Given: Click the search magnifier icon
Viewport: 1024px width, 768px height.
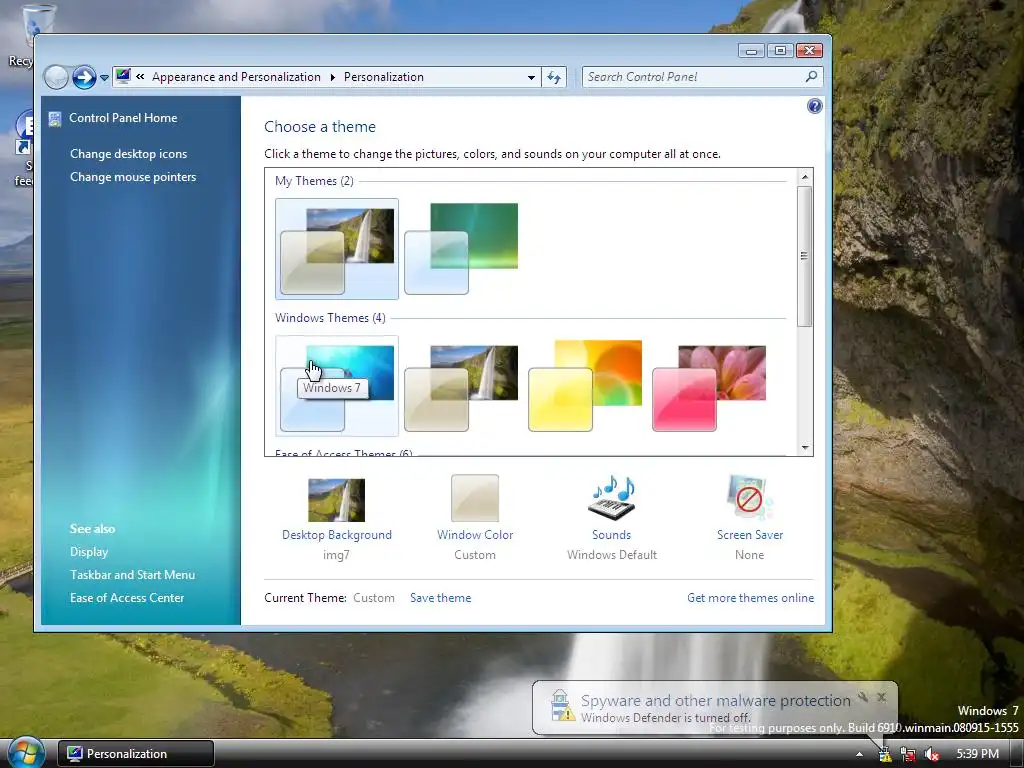Looking at the screenshot, I should [x=811, y=76].
